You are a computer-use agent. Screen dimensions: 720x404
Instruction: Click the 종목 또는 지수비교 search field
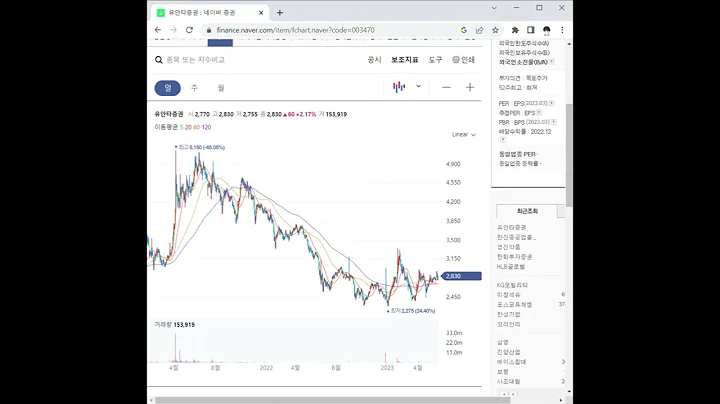(x=196, y=60)
